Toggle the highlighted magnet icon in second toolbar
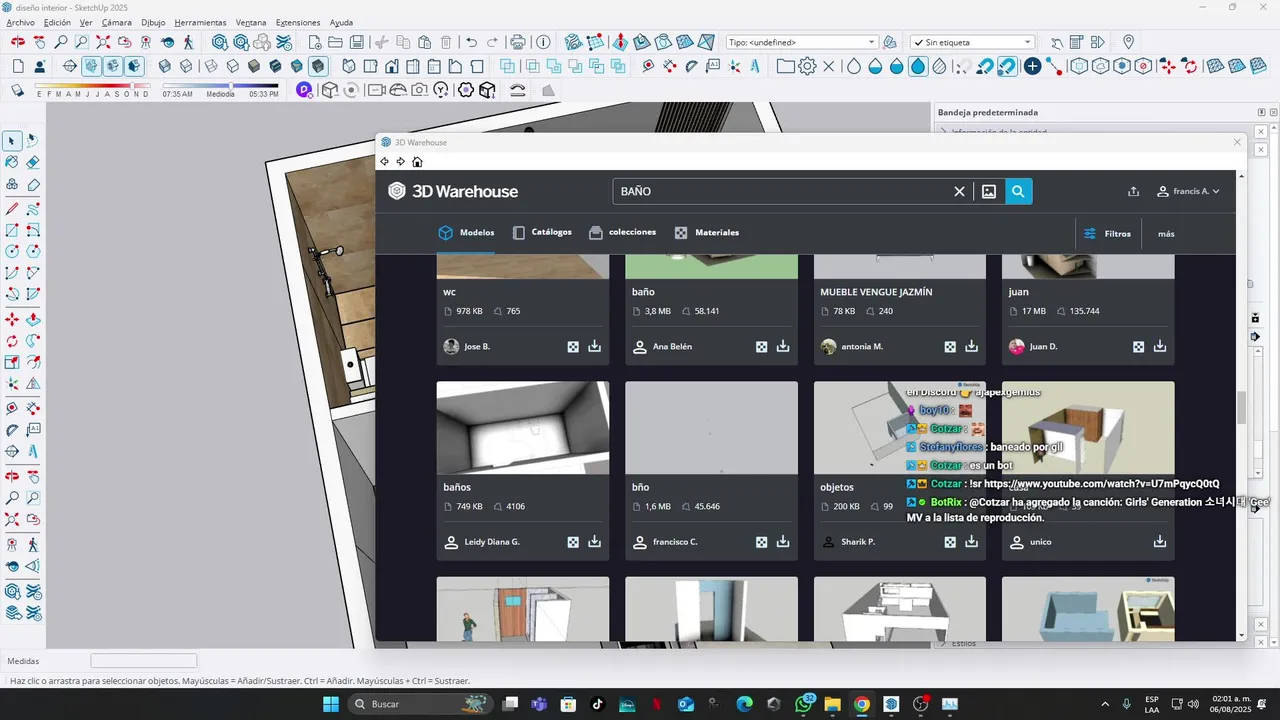This screenshot has height=720, width=1280. pyautogui.click(x=1007, y=66)
